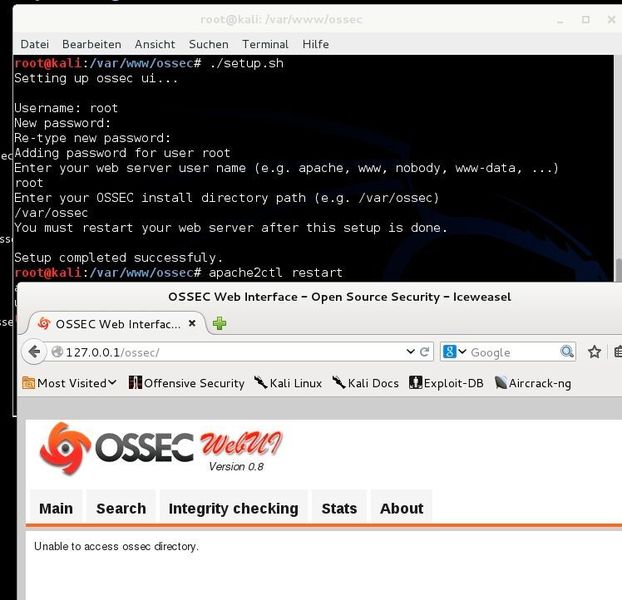
Task: Go back using the browser back arrow
Action: [35, 352]
